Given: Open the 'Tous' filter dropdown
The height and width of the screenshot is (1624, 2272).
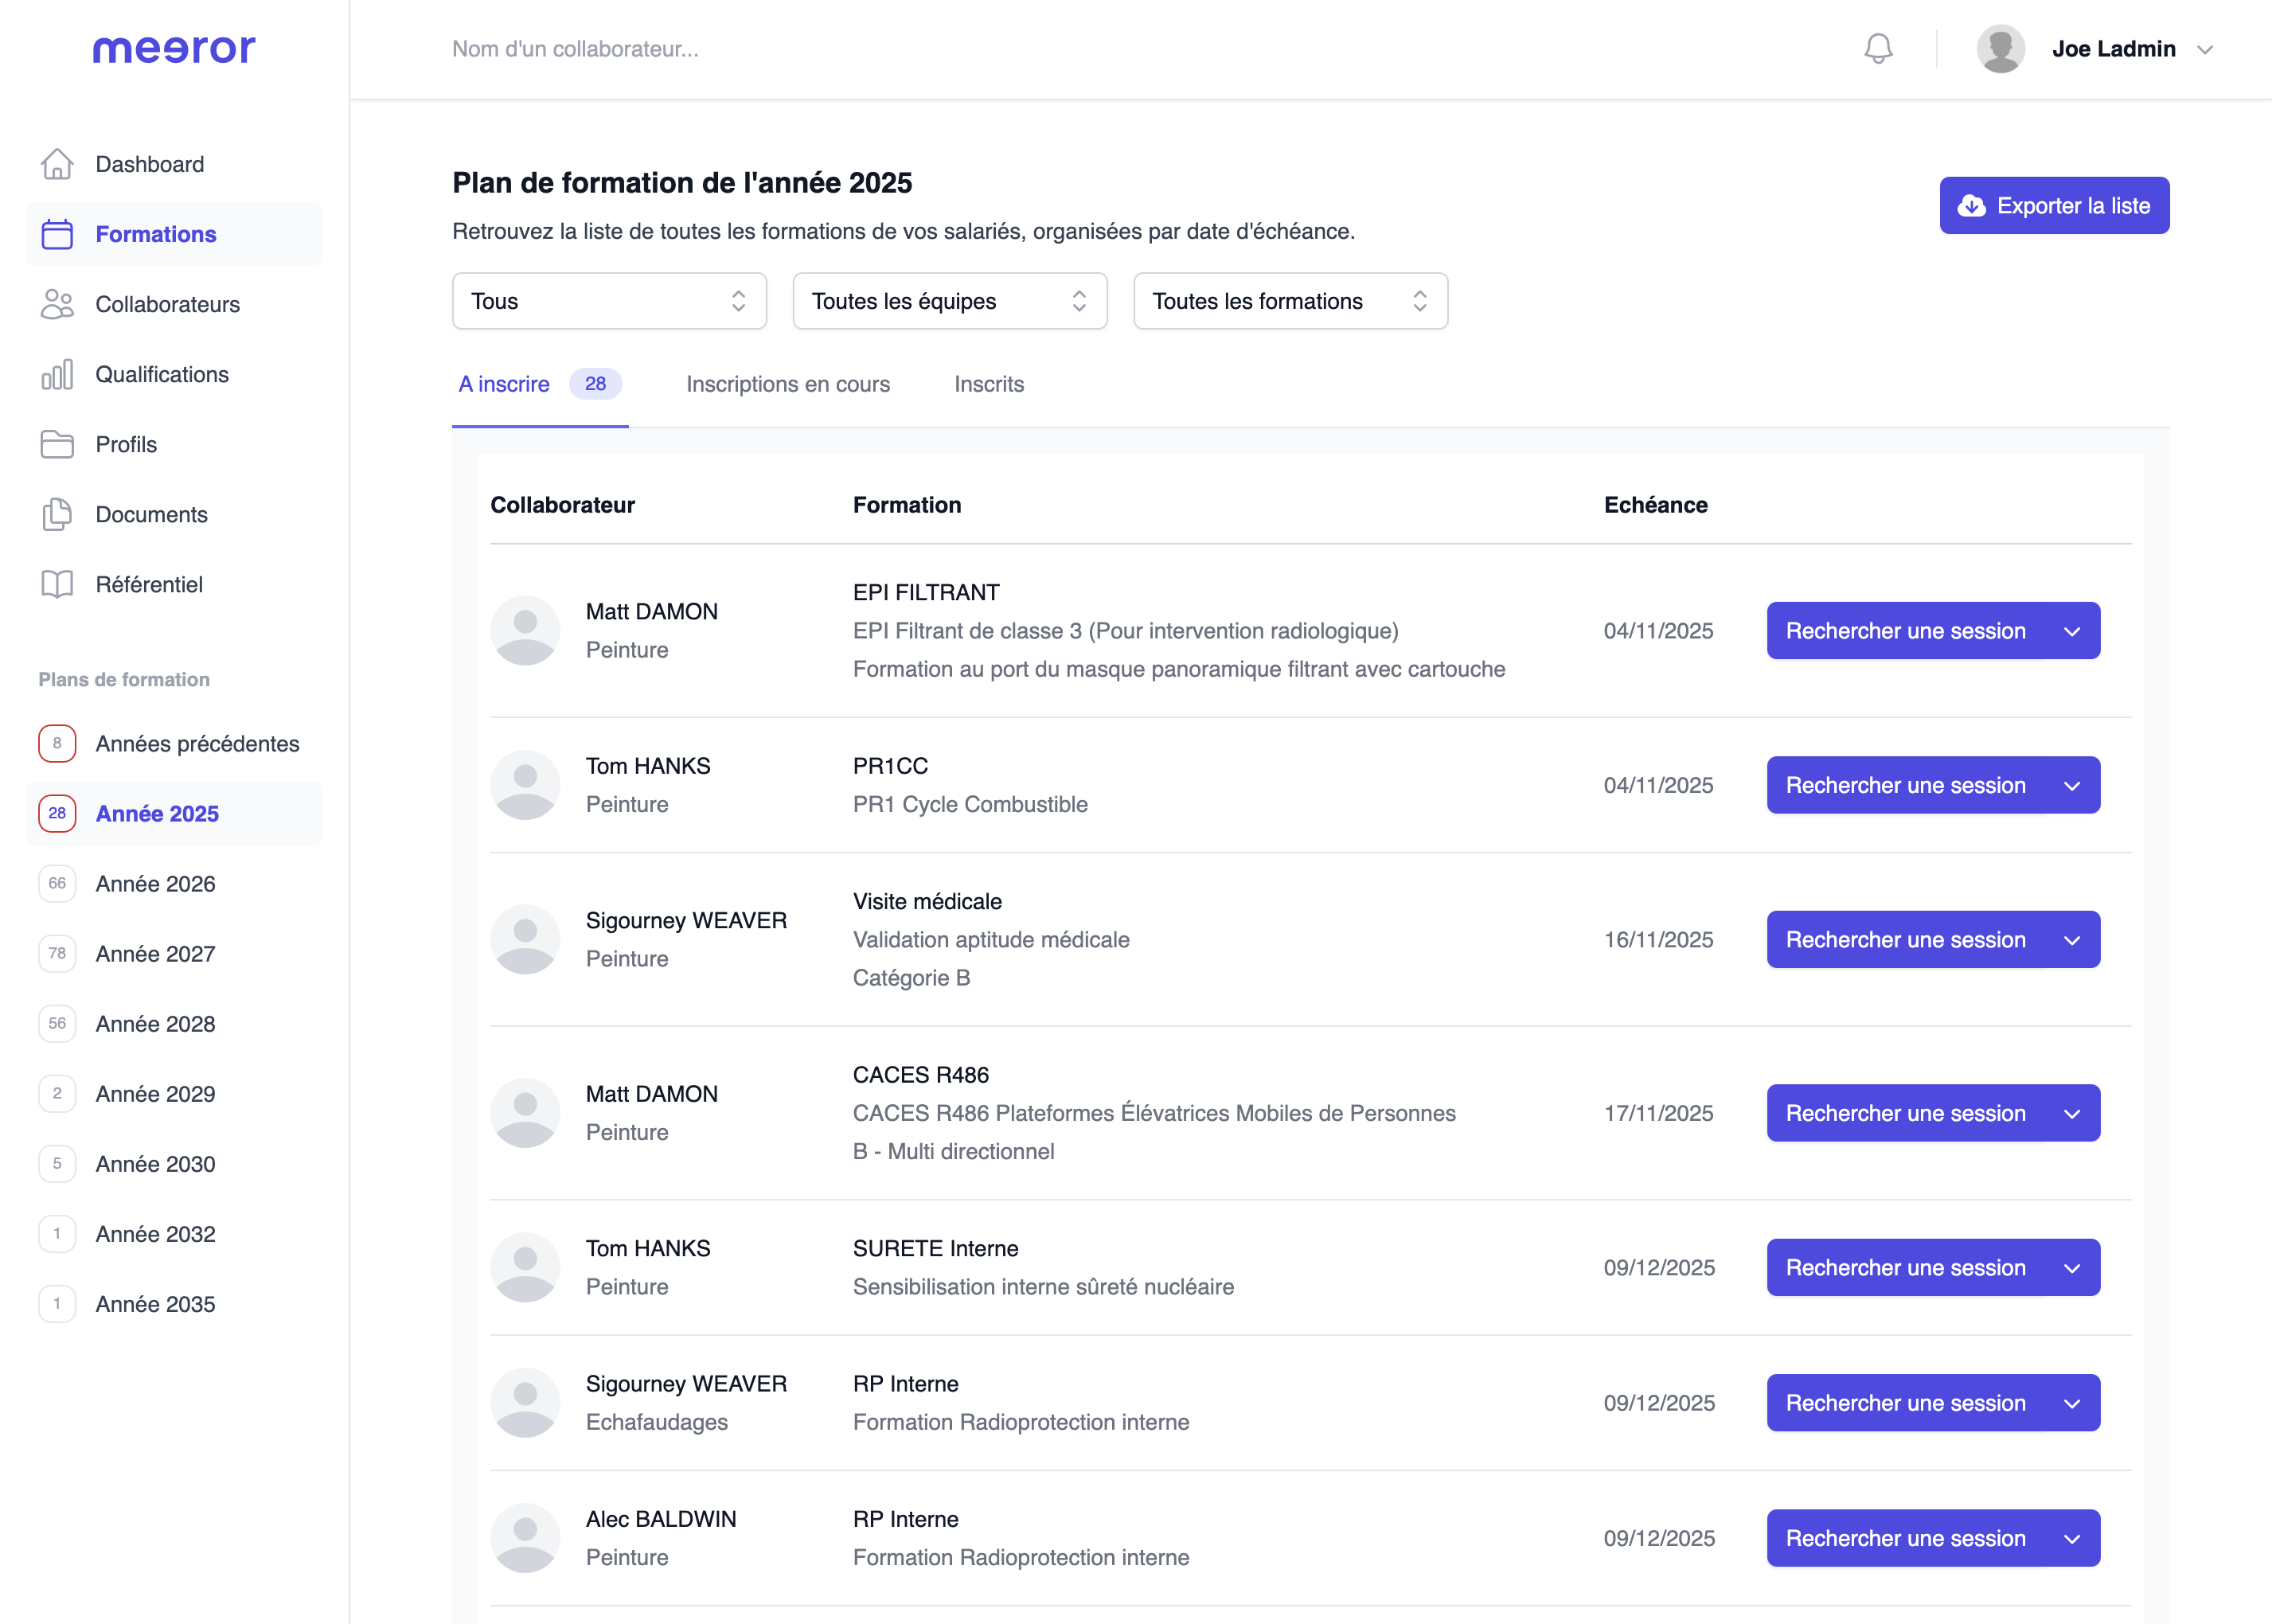Looking at the screenshot, I should (609, 301).
